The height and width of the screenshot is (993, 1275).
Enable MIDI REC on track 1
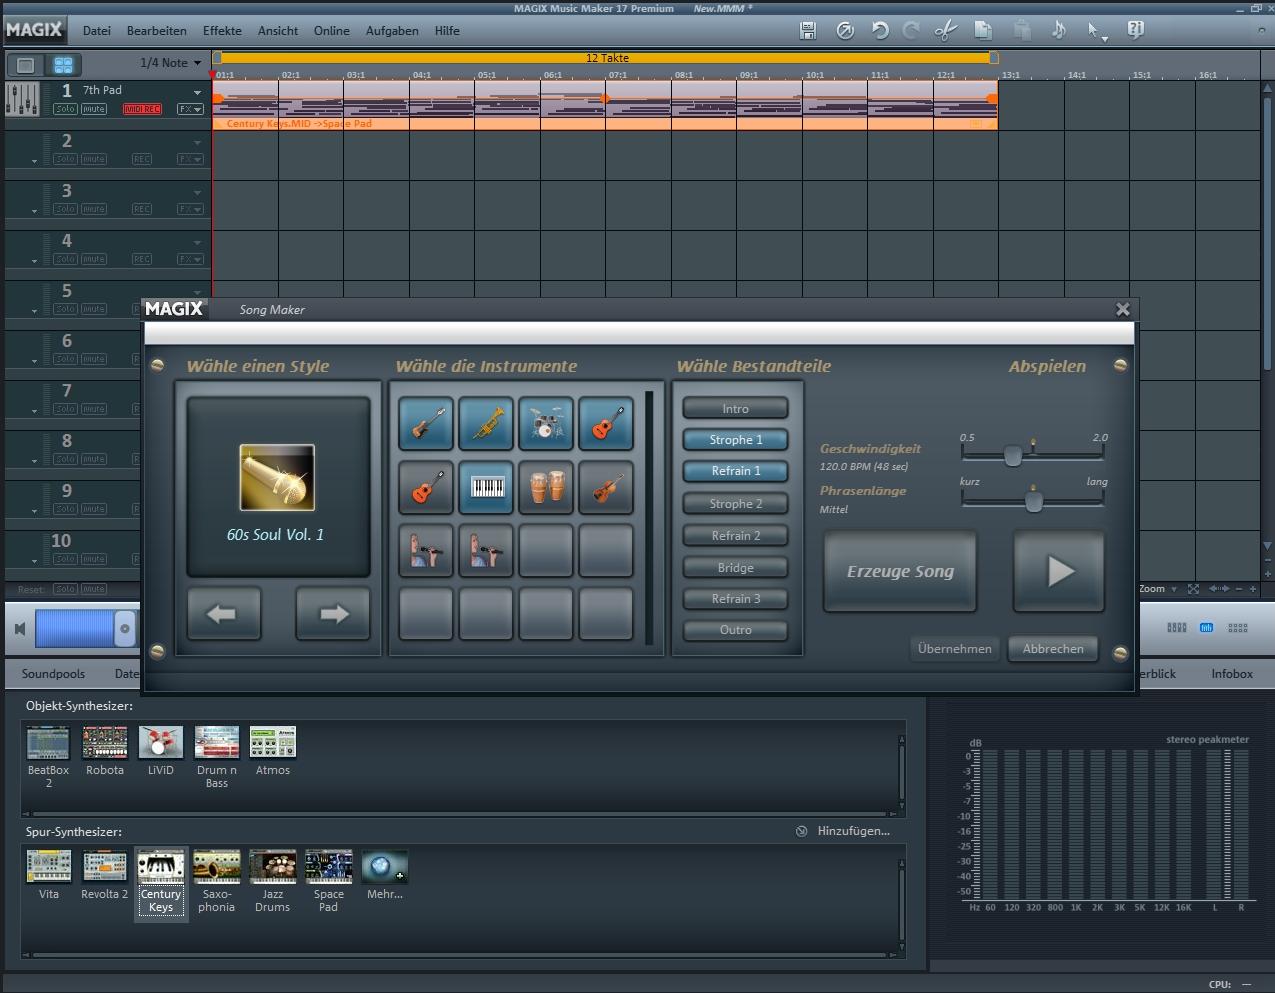[142, 108]
